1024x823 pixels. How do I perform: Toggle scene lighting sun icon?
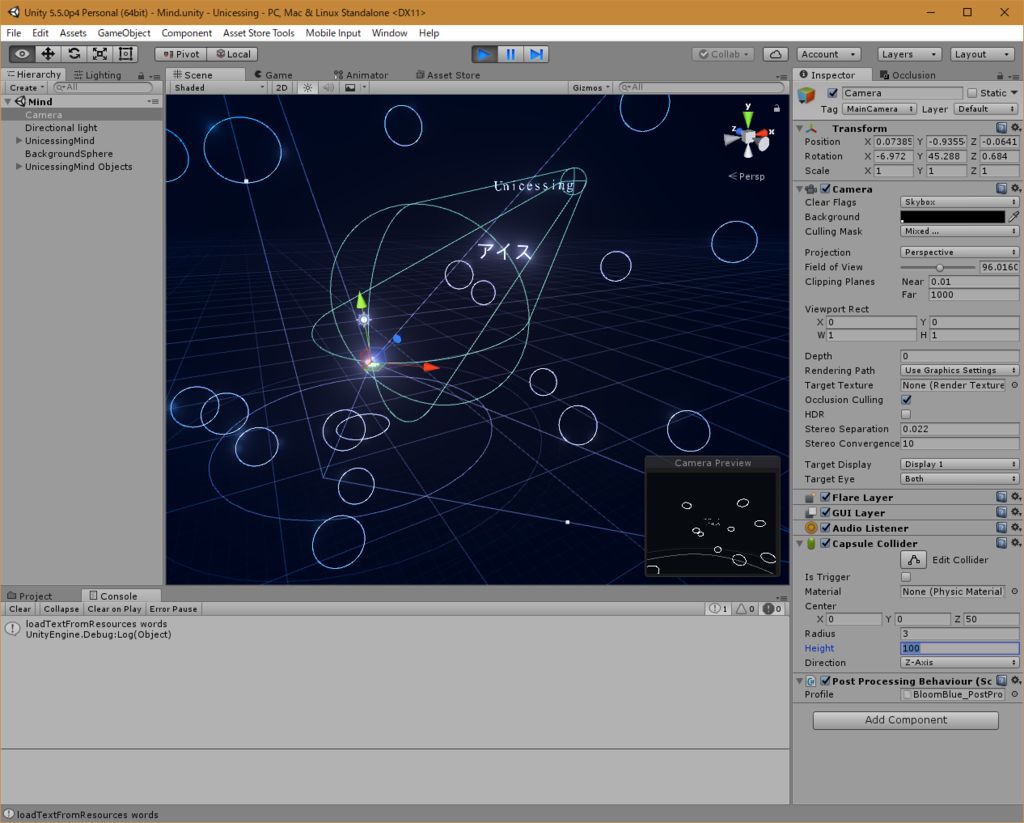click(x=308, y=88)
